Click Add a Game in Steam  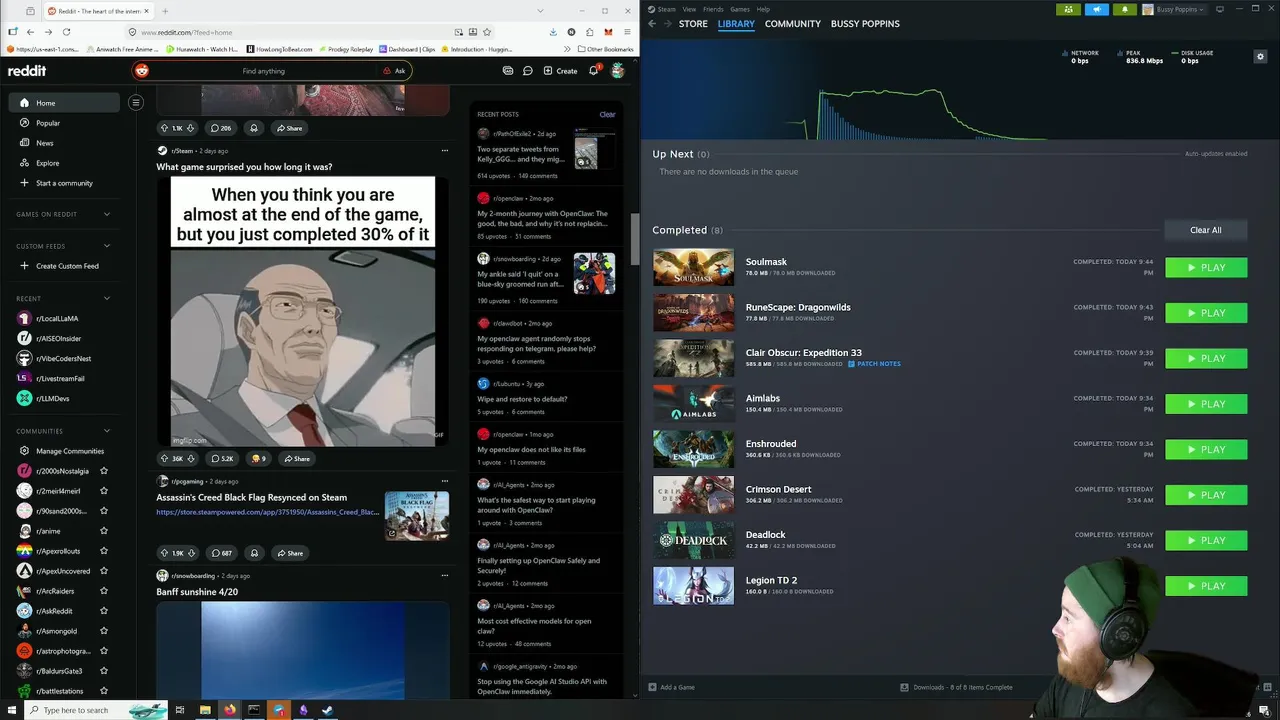coord(671,687)
